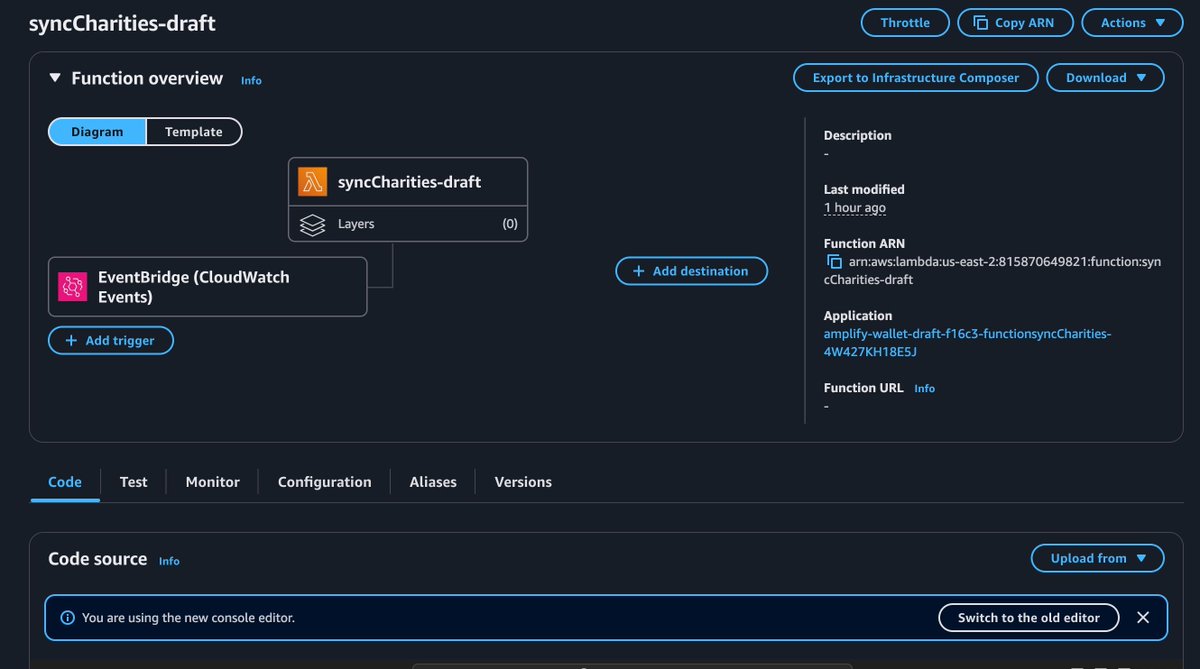The width and height of the screenshot is (1200, 669).
Task: Click the Add destination button
Action: tap(691, 271)
